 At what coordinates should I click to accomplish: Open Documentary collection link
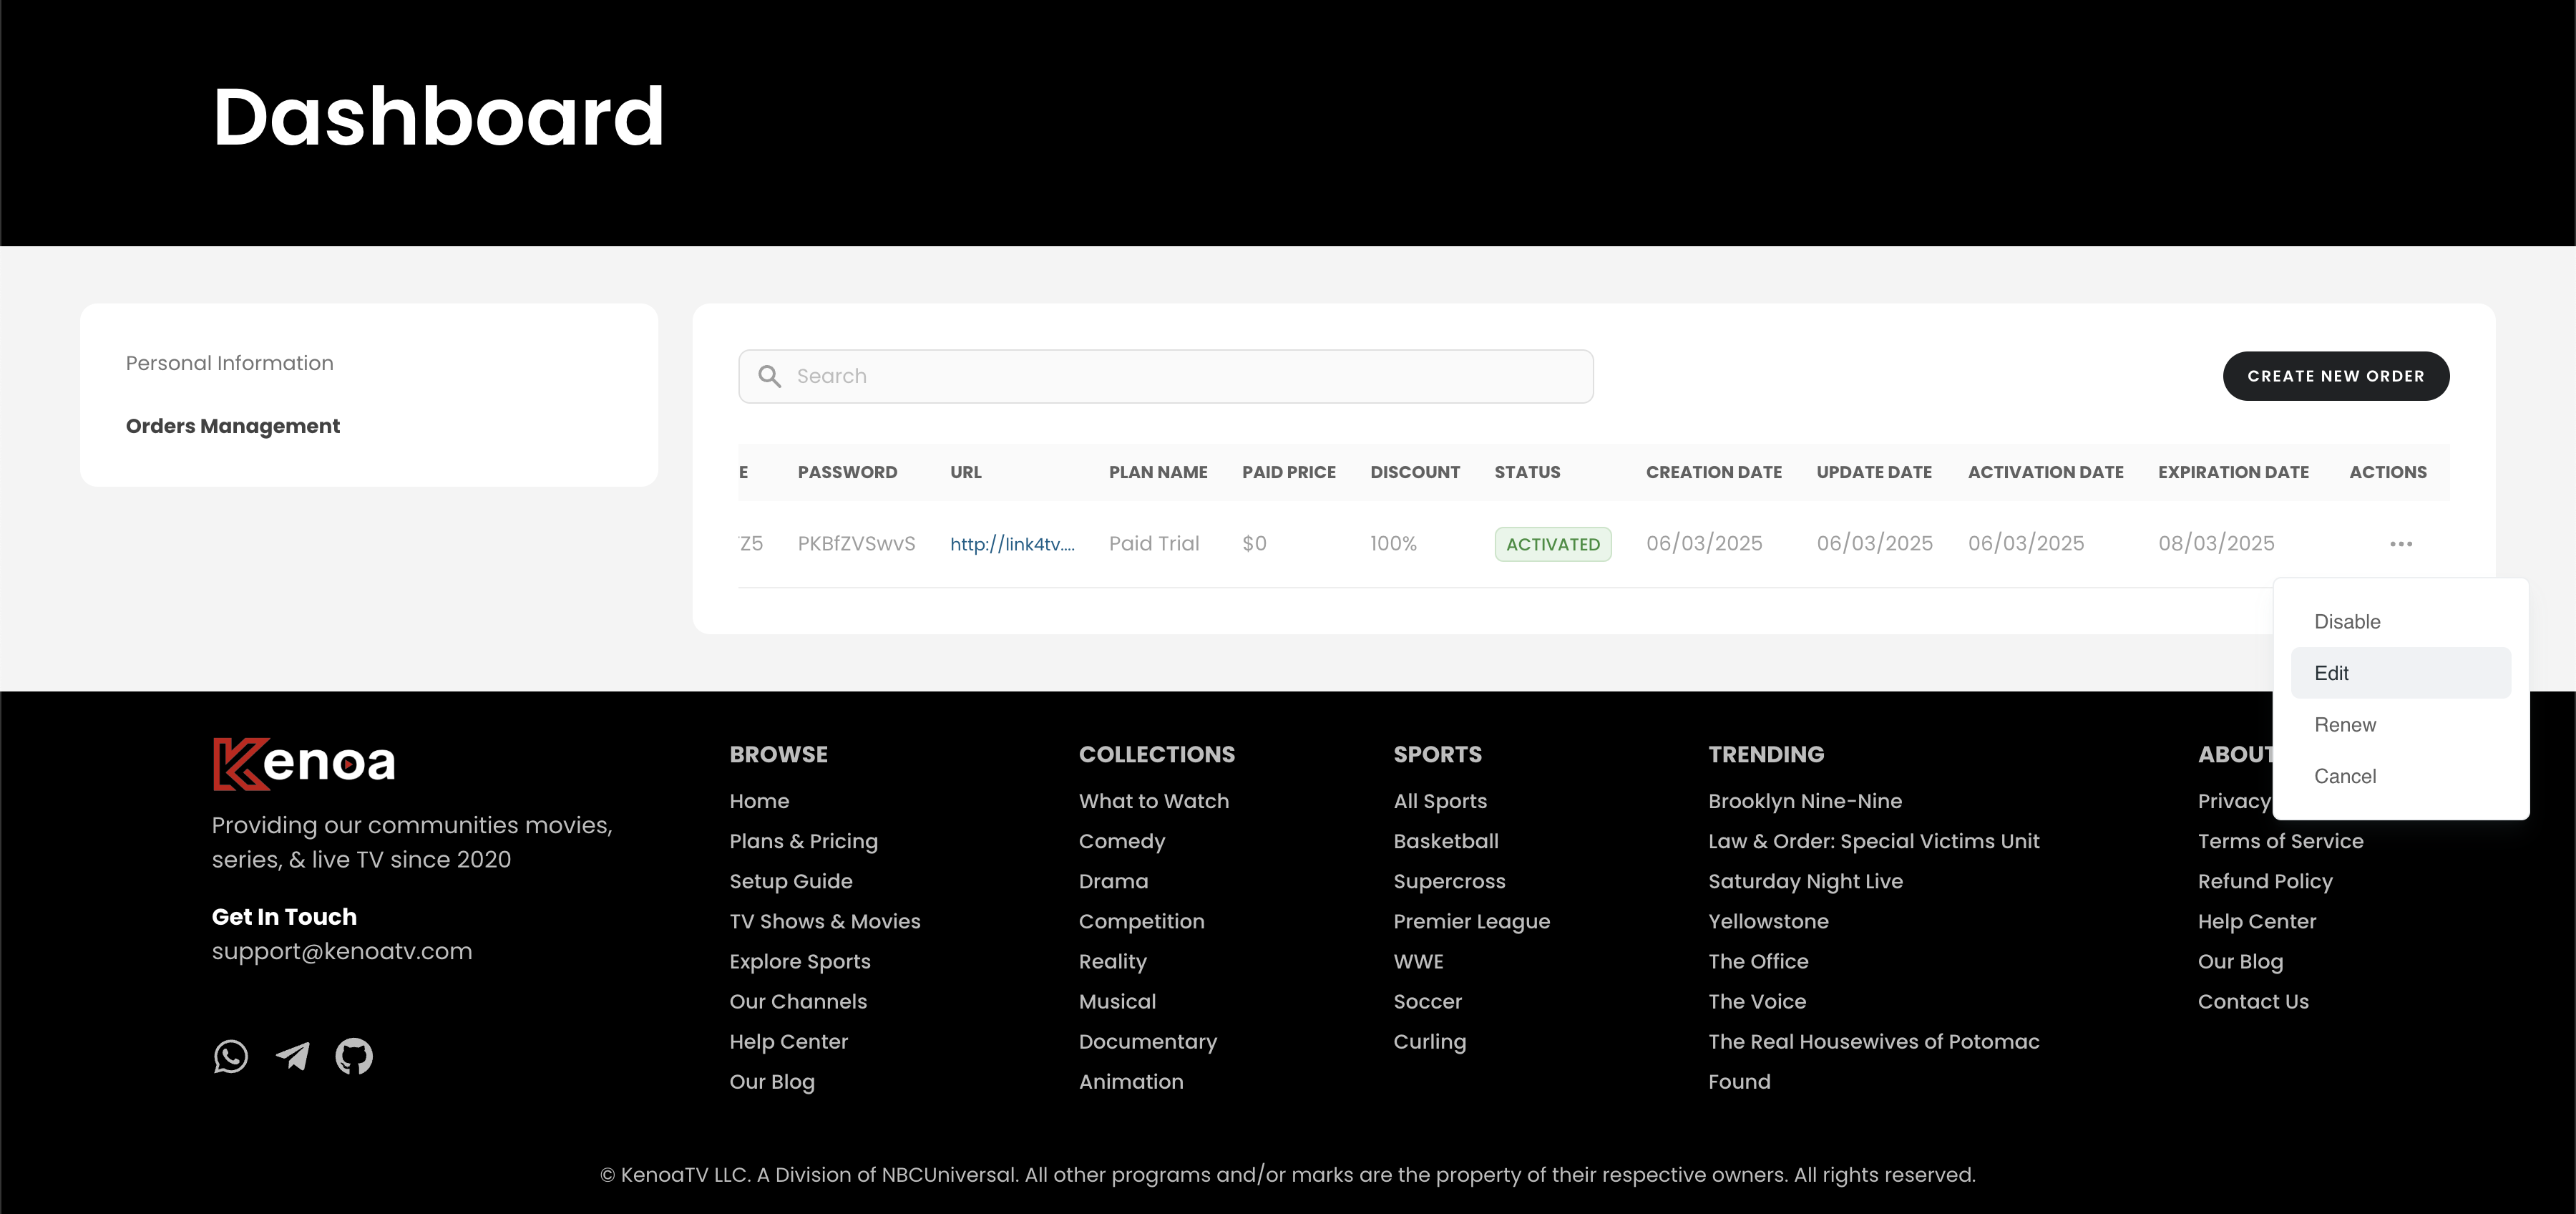coord(1148,1041)
